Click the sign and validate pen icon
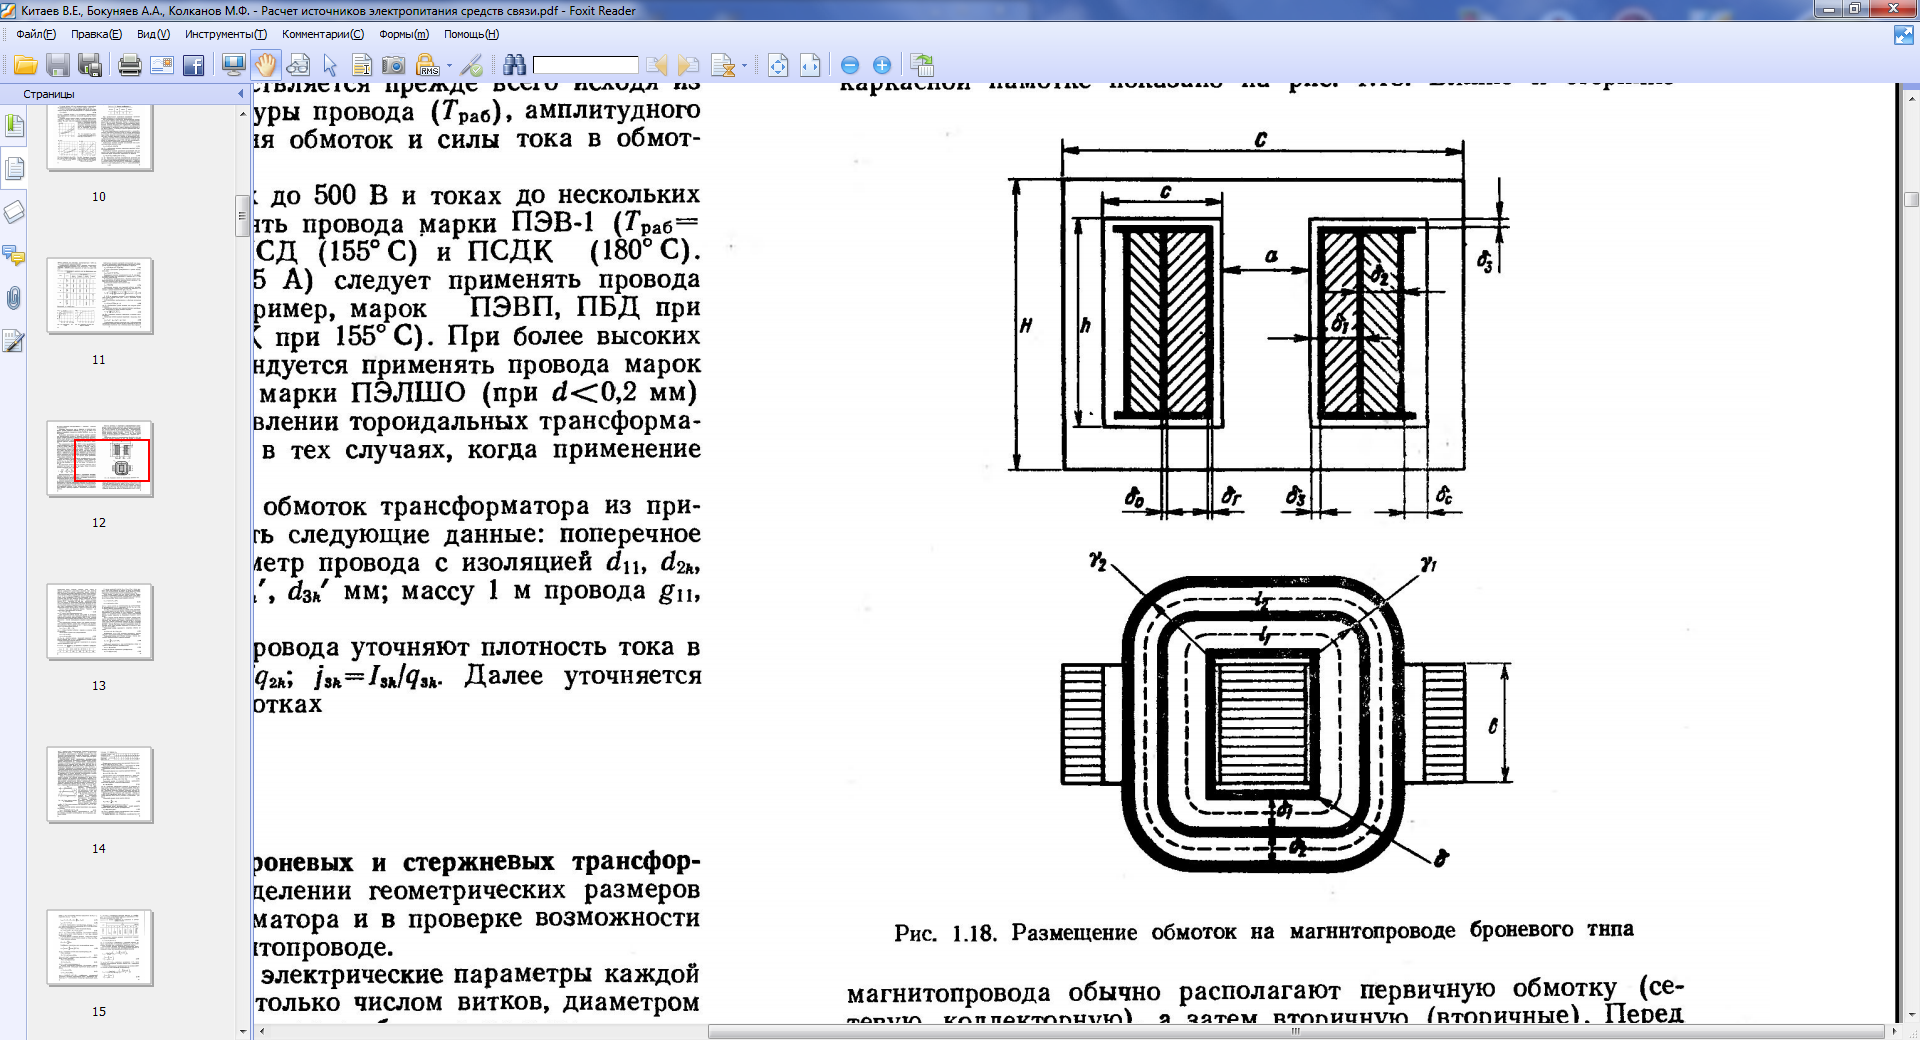Image resolution: width=1920 pixels, height=1040 pixels. [x=472, y=66]
